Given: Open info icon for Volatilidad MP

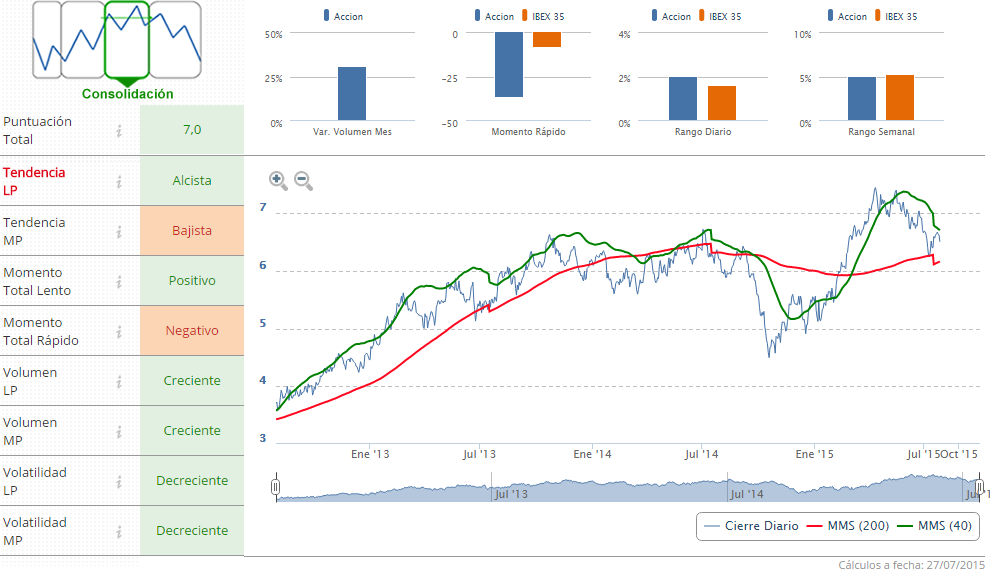Looking at the screenshot, I should coord(119,531).
